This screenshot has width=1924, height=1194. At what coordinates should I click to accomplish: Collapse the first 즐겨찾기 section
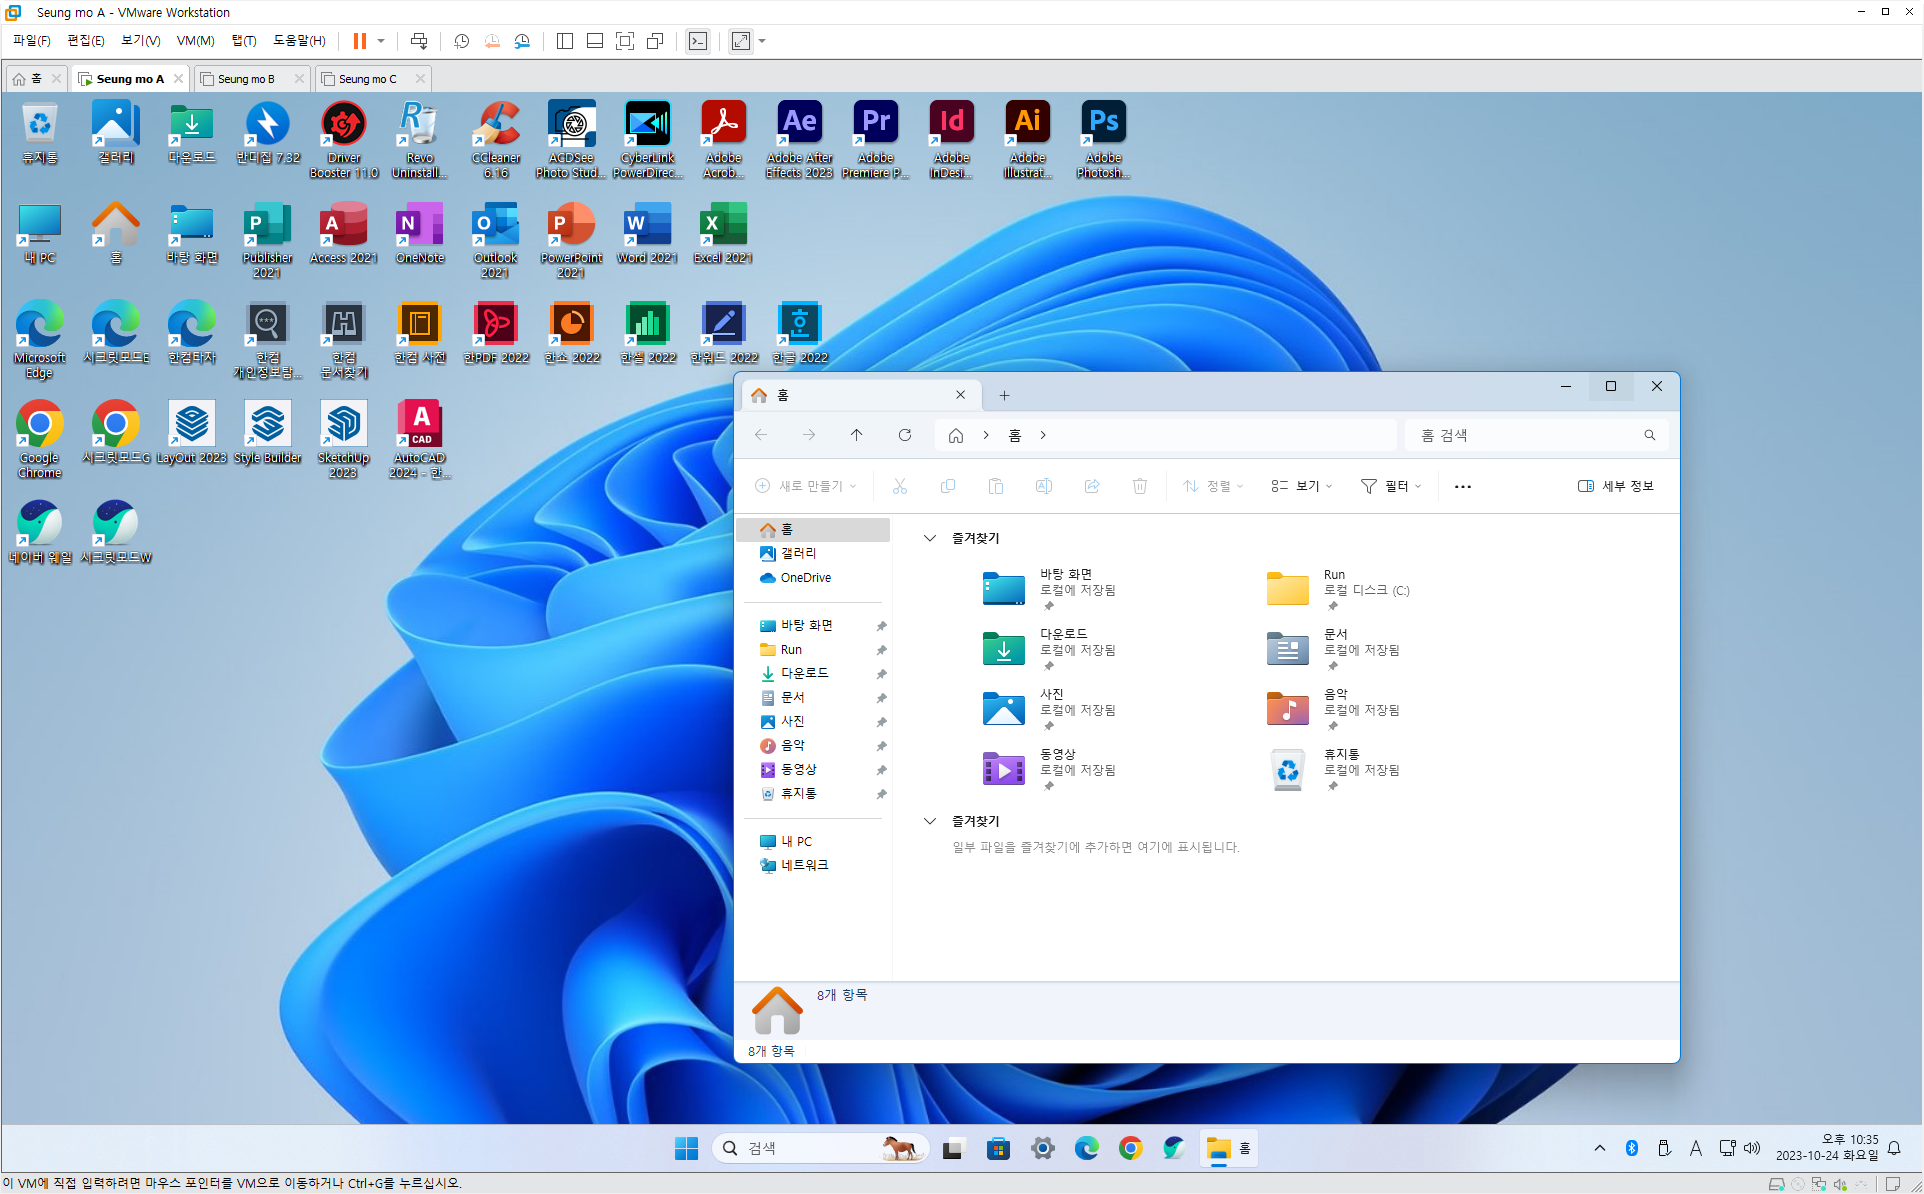coord(929,538)
